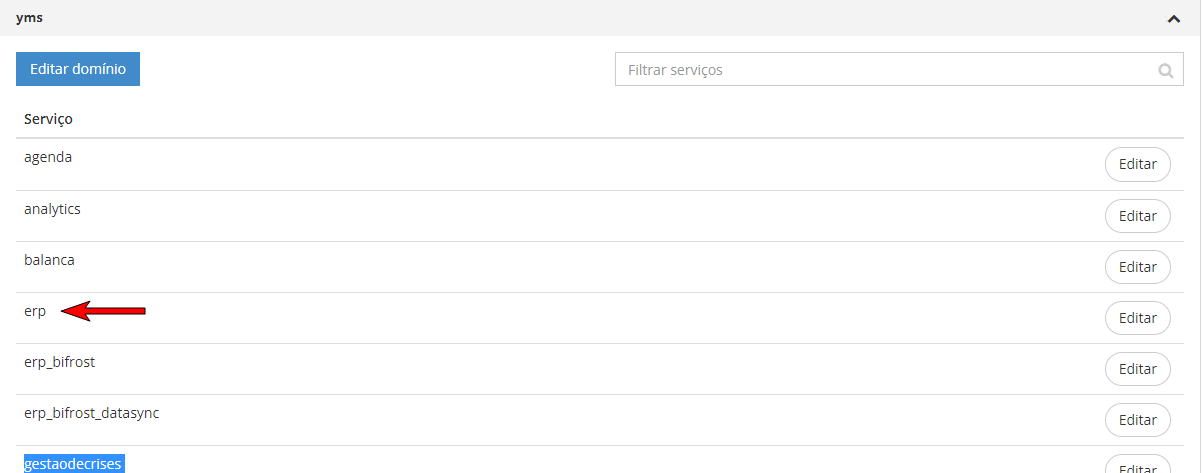This screenshot has height=473, width=1203.
Task: Collapse the yms domain panel chevron
Action: (x=1173, y=18)
